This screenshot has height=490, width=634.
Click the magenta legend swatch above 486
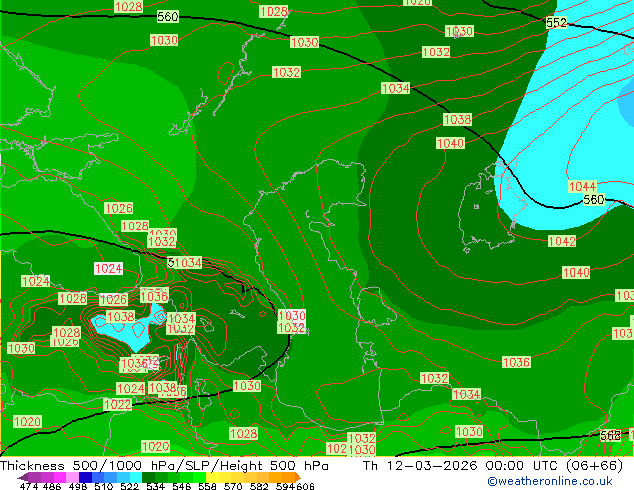pos(60,477)
